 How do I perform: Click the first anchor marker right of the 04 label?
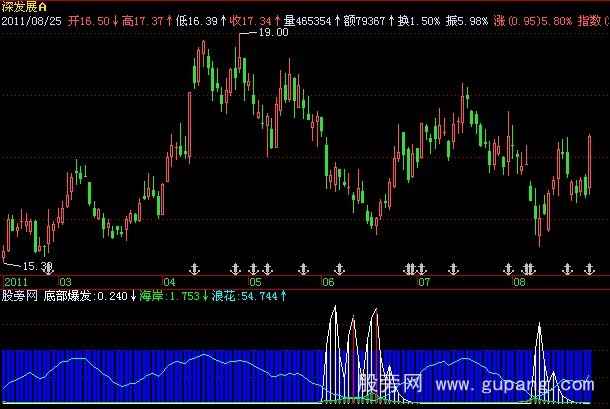(x=194, y=269)
